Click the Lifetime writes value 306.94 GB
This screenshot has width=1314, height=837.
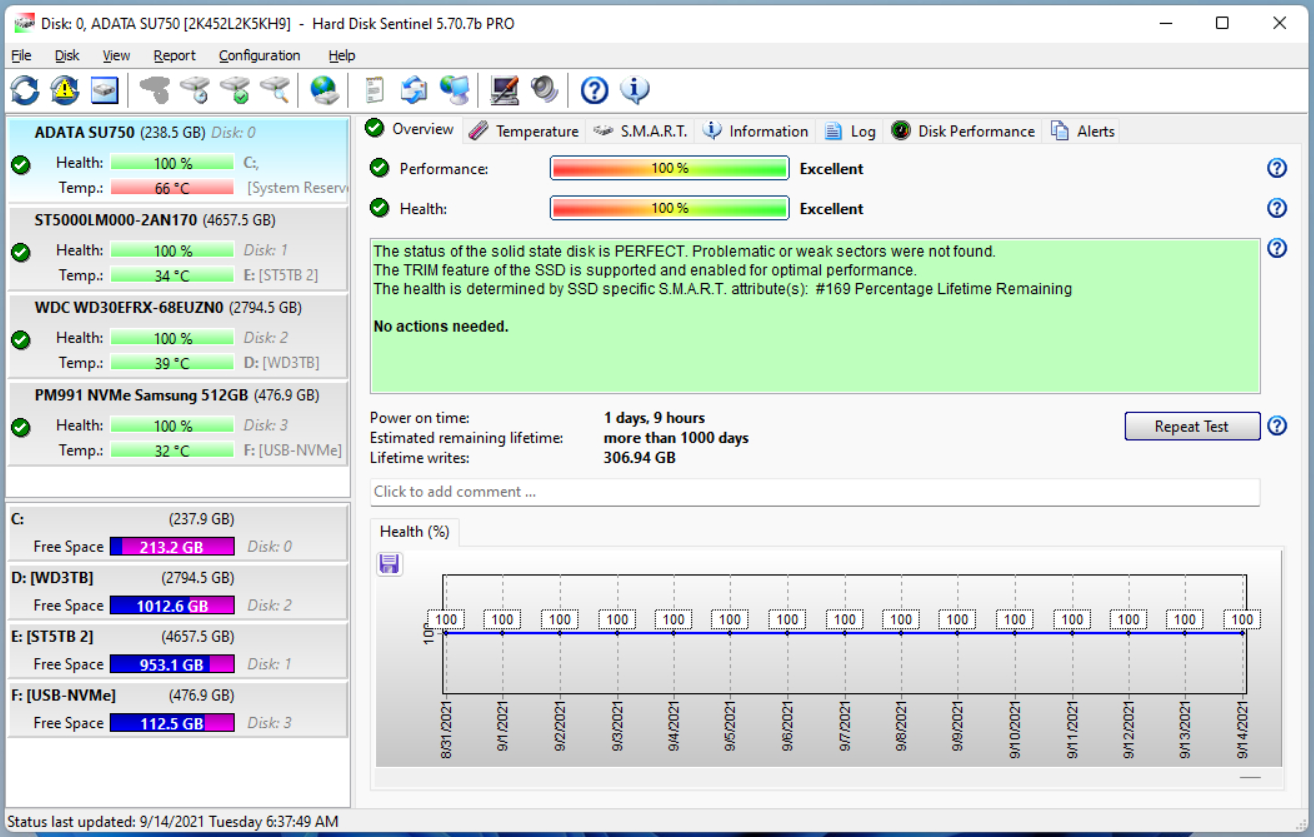pyautogui.click(x=640, y=458)
